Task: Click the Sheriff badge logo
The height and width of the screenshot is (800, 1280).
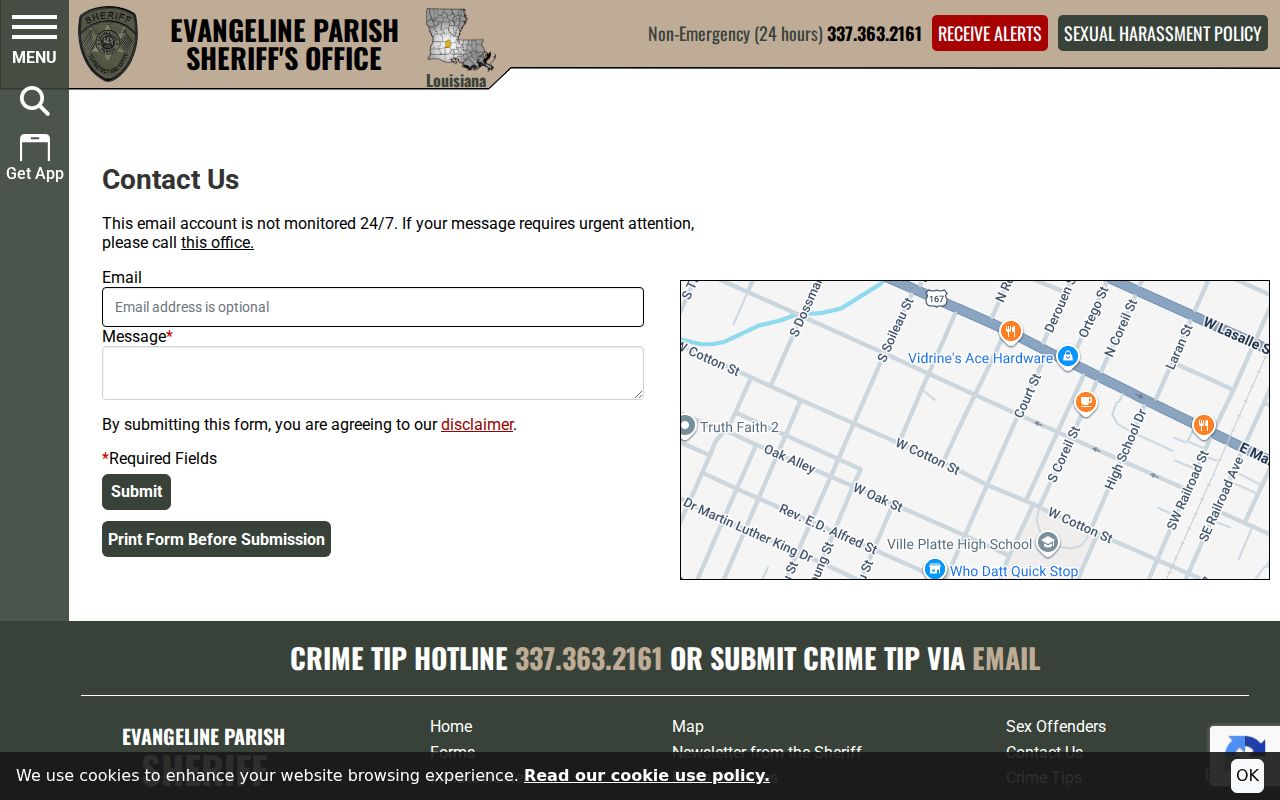Action: [x=108, y=44]
